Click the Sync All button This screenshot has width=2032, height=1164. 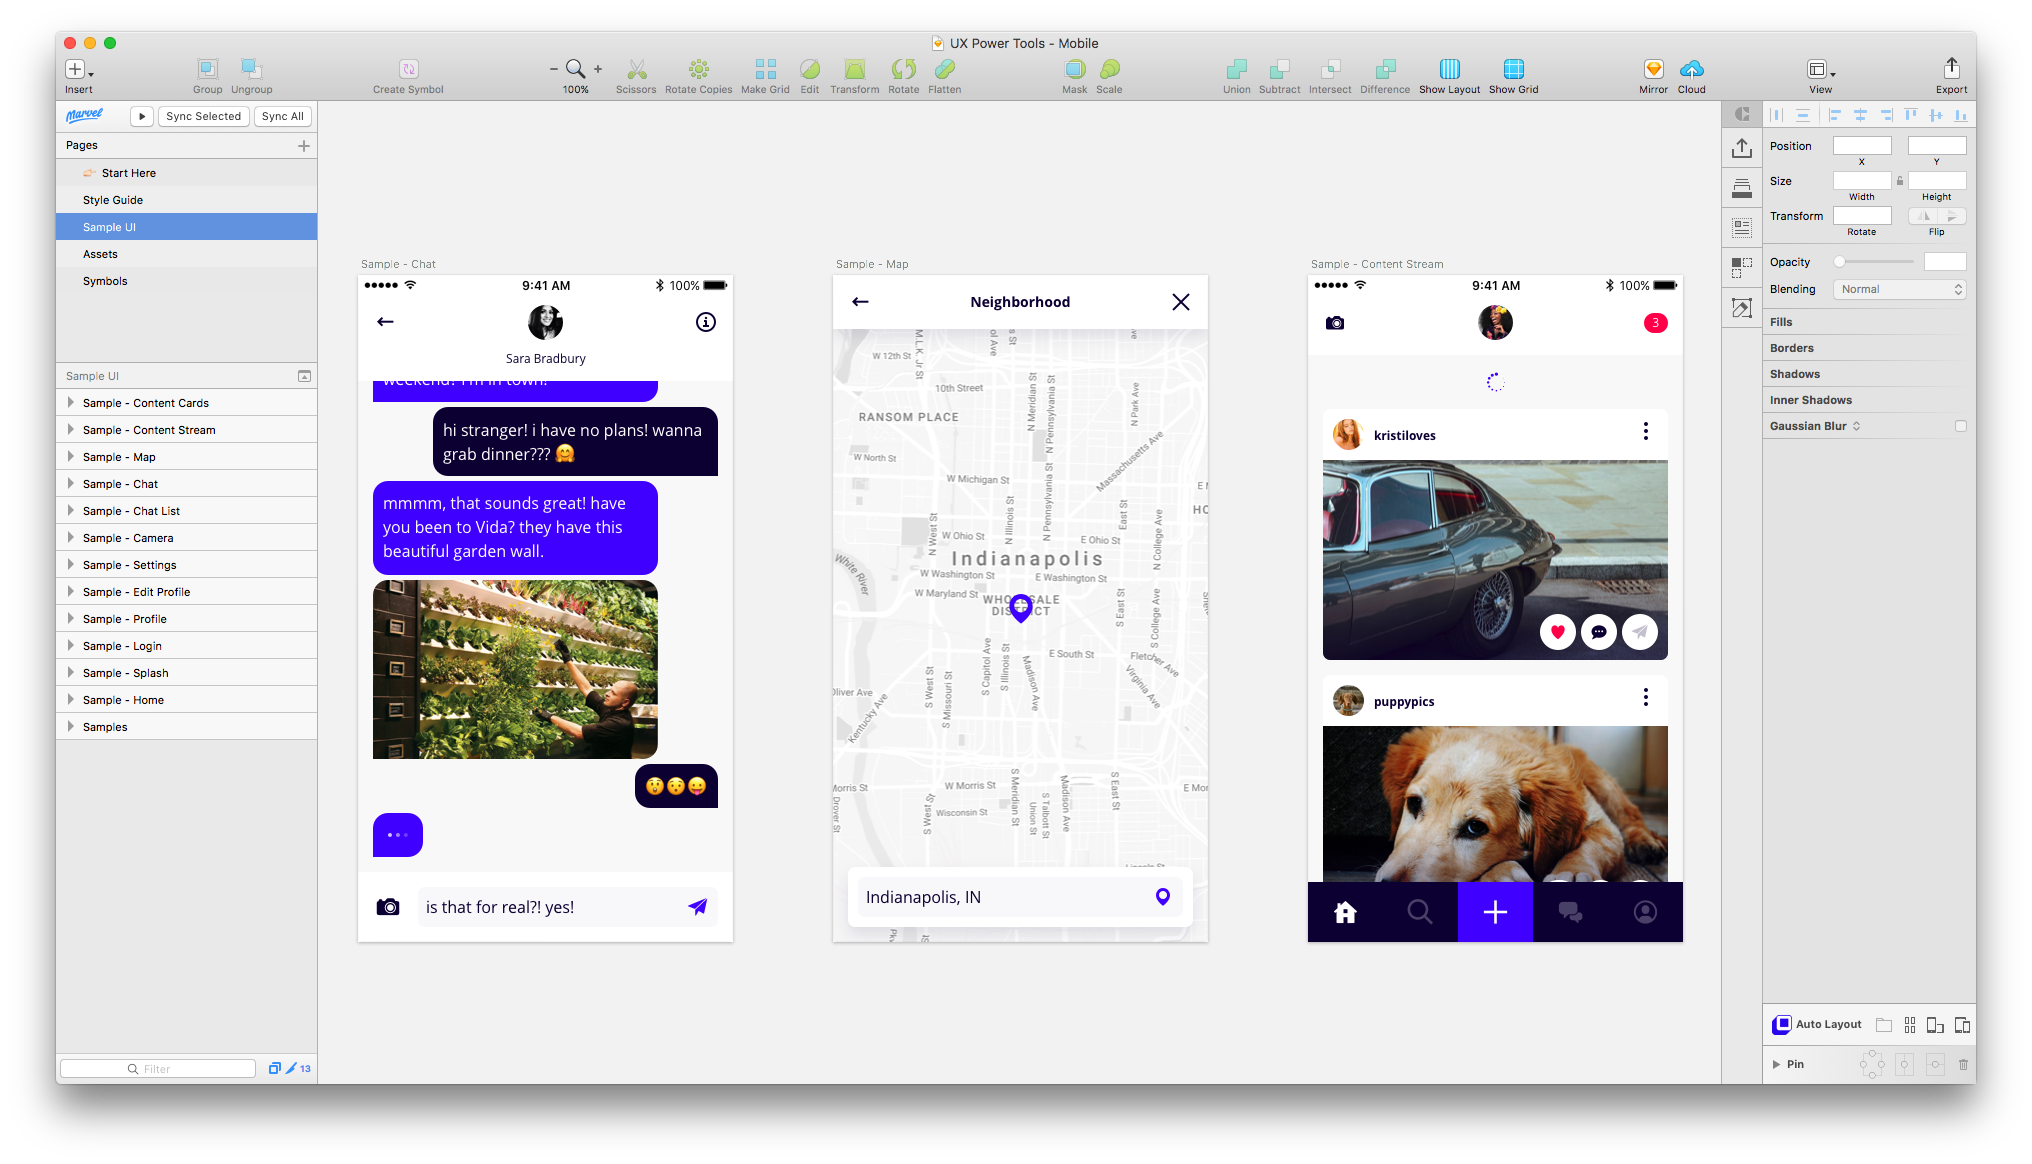(x=282, y=116)
